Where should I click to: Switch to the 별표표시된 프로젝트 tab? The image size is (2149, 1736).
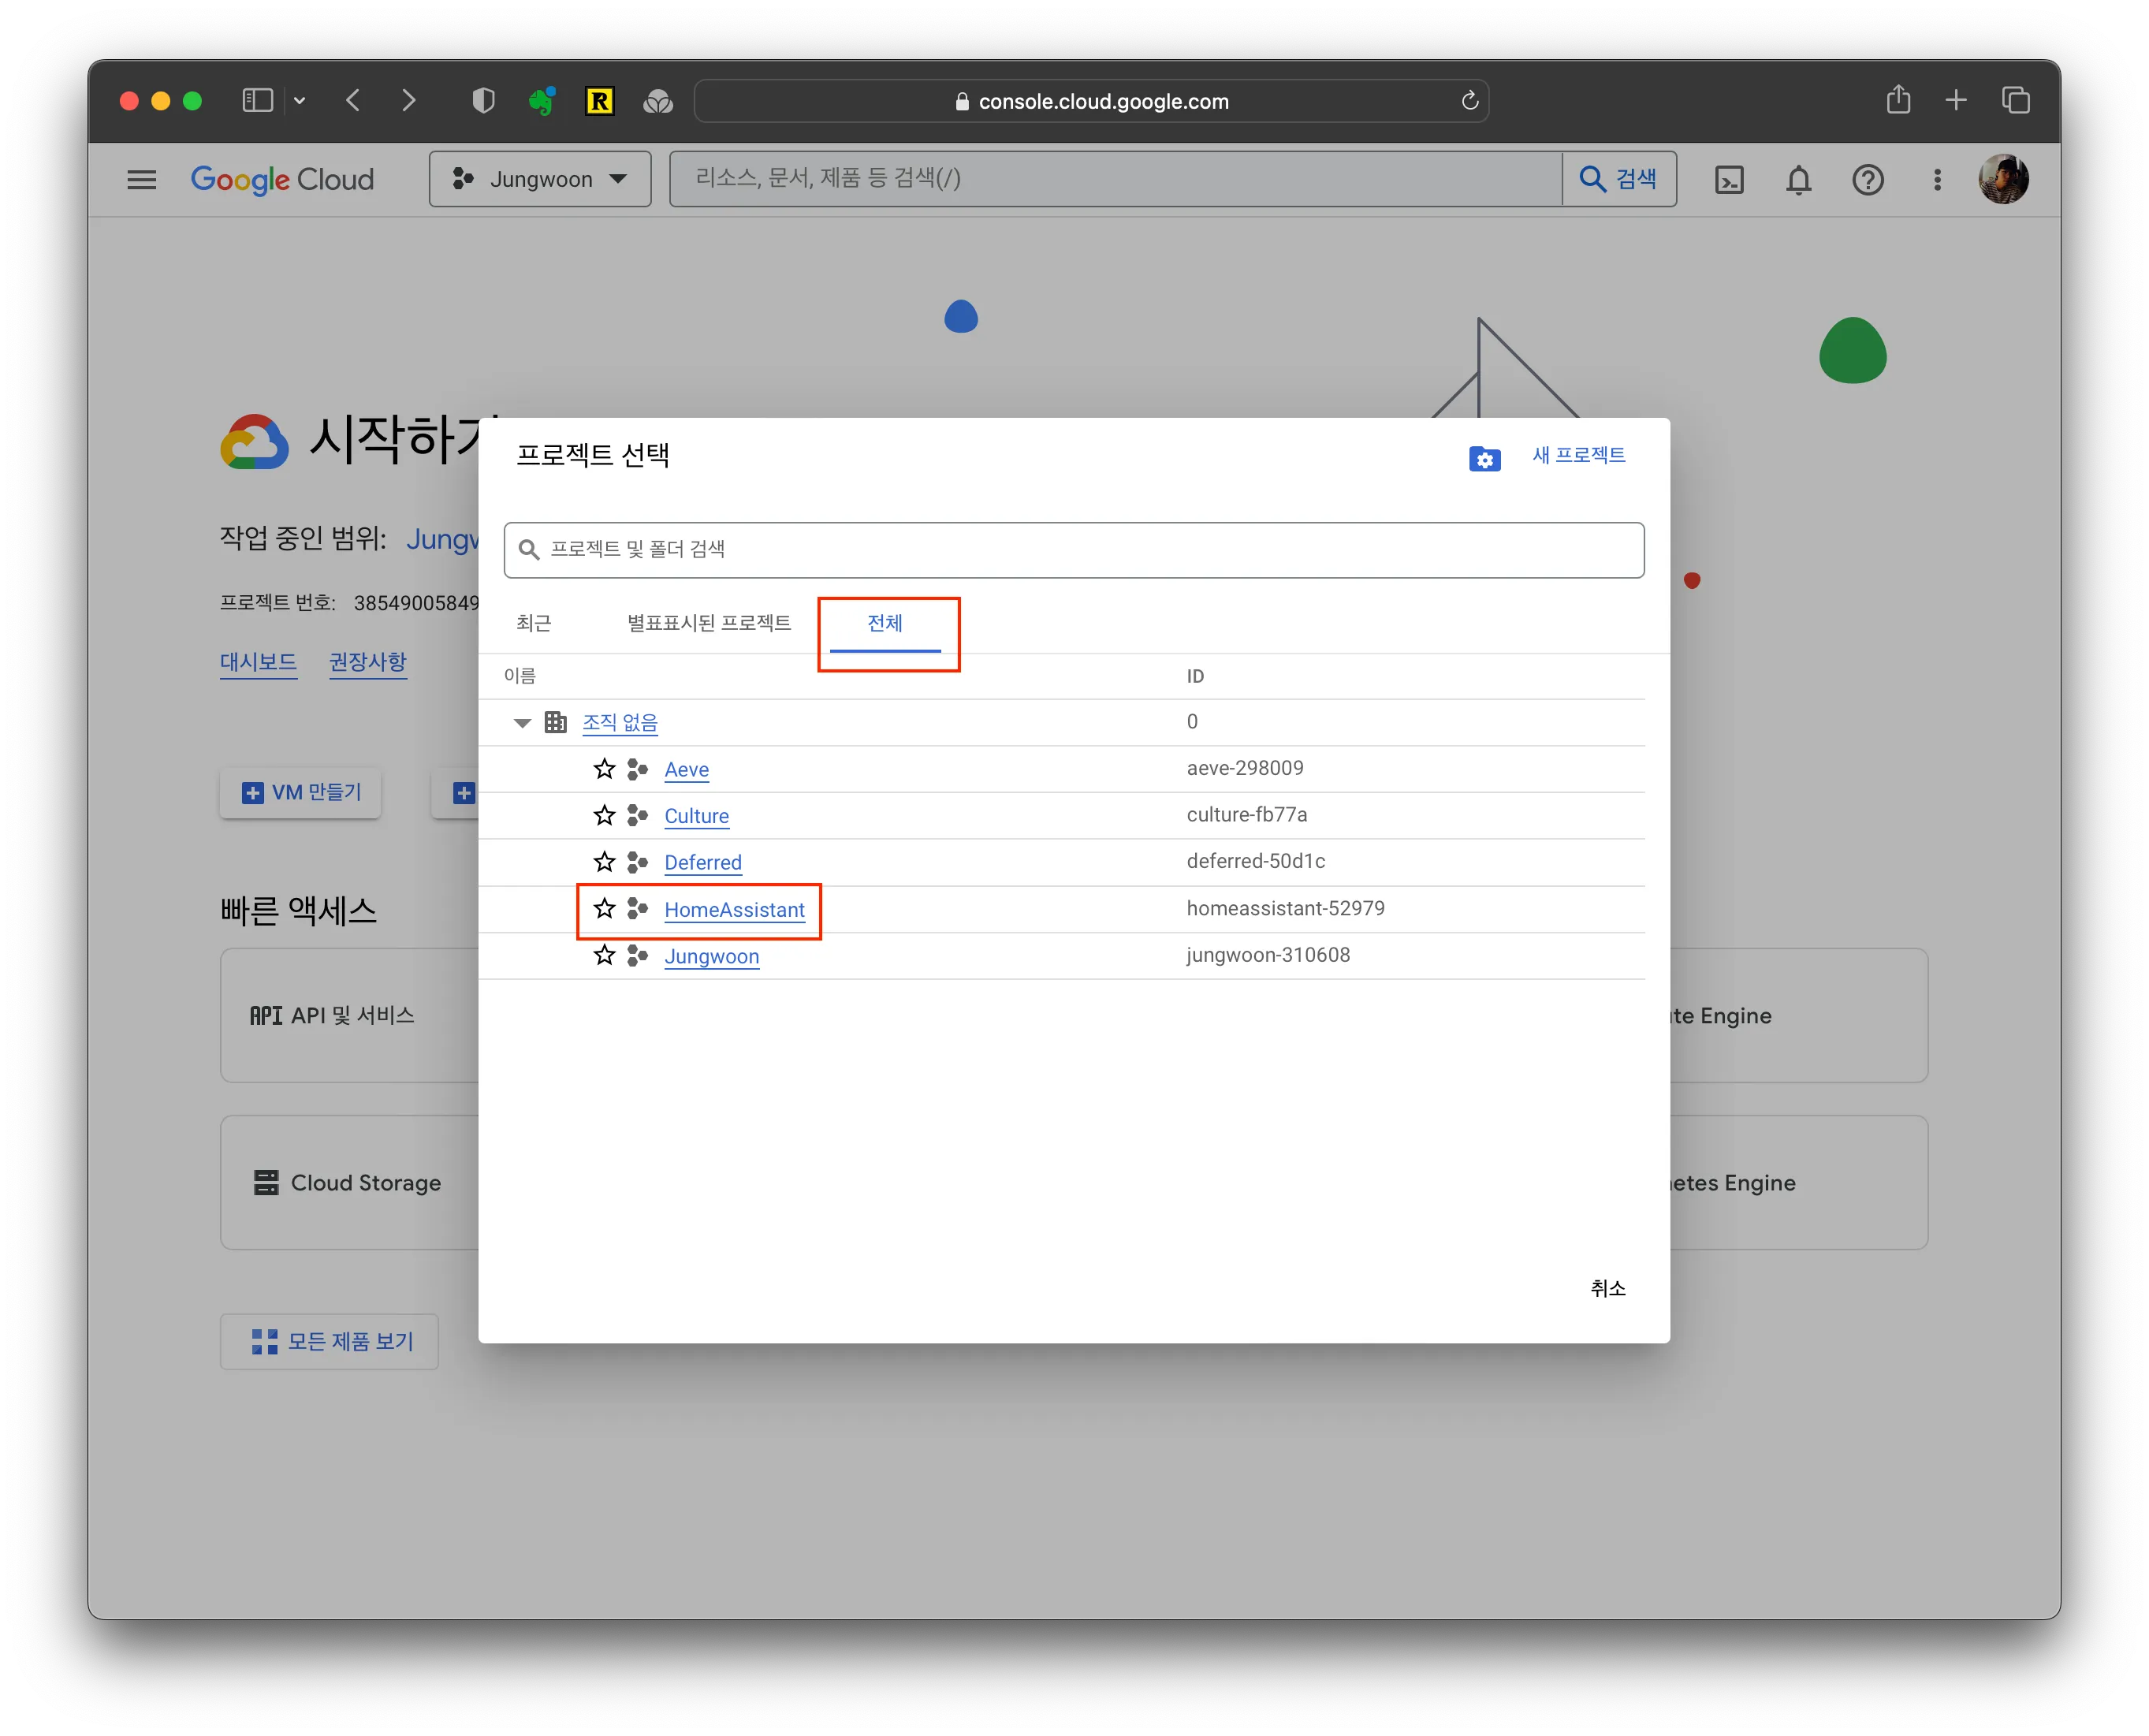click(x=708, y=623)
